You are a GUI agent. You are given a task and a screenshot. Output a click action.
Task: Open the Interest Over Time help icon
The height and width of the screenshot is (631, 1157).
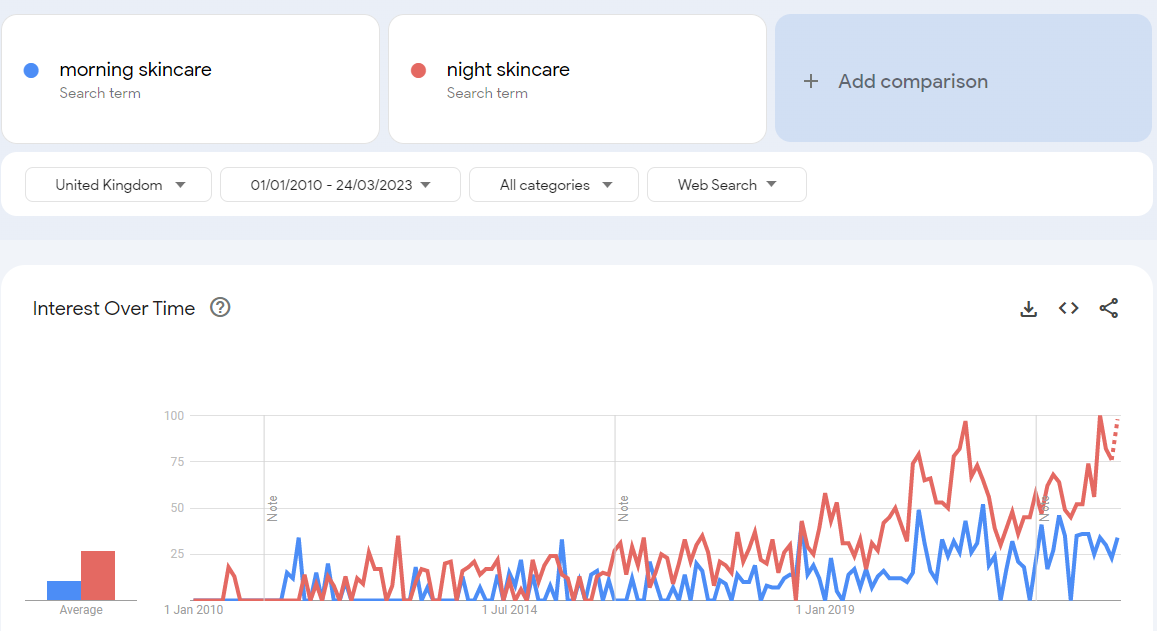click(x=221, y=308)
